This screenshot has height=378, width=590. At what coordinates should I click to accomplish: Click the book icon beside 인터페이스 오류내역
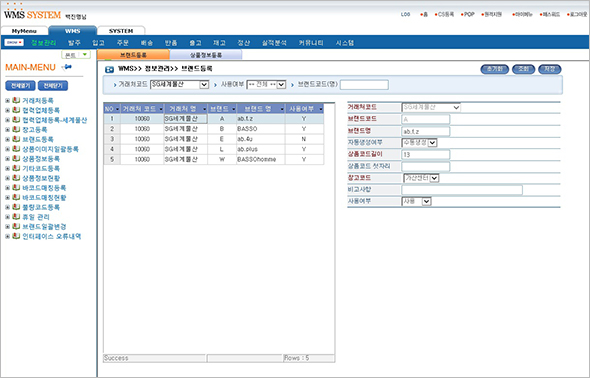tap(16, 236)
